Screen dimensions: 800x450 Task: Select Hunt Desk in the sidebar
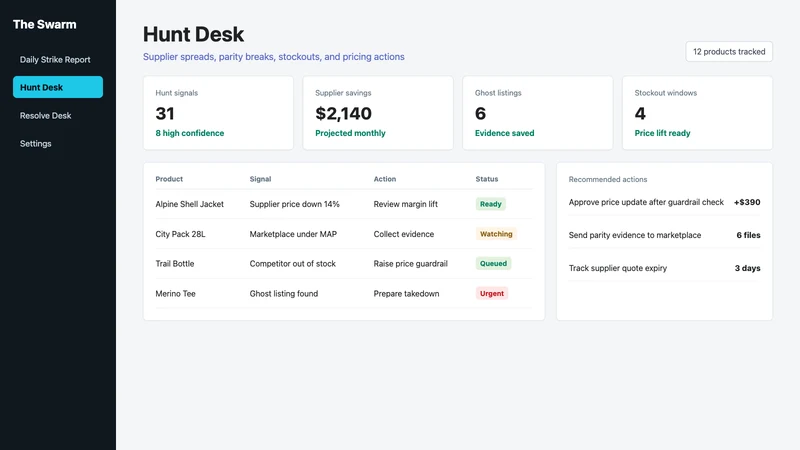pos(58,87)
